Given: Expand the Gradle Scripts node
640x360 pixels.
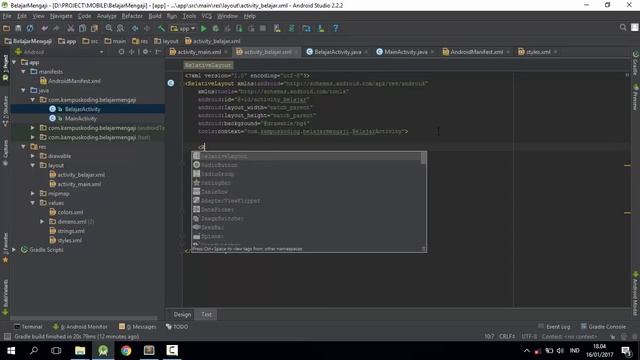Looking at the screenshot, I should click(x=14, y=250).
